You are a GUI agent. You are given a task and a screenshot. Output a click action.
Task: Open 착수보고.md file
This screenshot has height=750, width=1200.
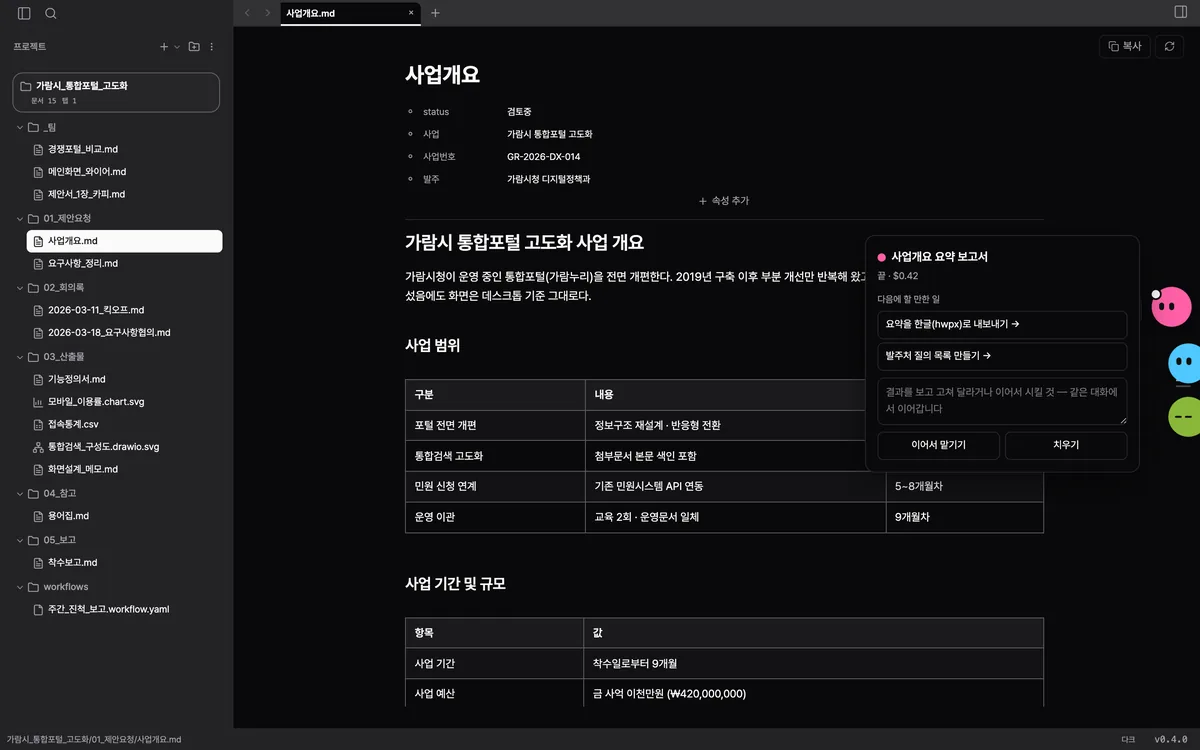click(124, 563)
